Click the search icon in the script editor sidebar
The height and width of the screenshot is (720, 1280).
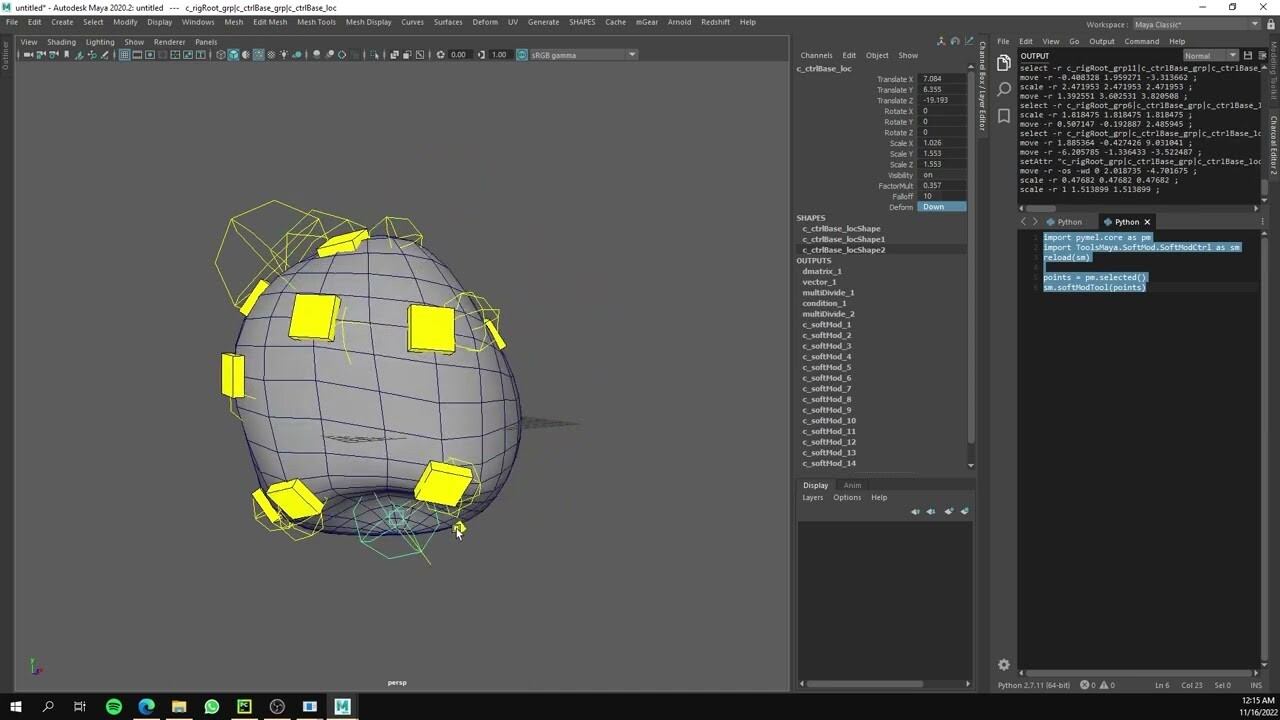click(1003, 89)
